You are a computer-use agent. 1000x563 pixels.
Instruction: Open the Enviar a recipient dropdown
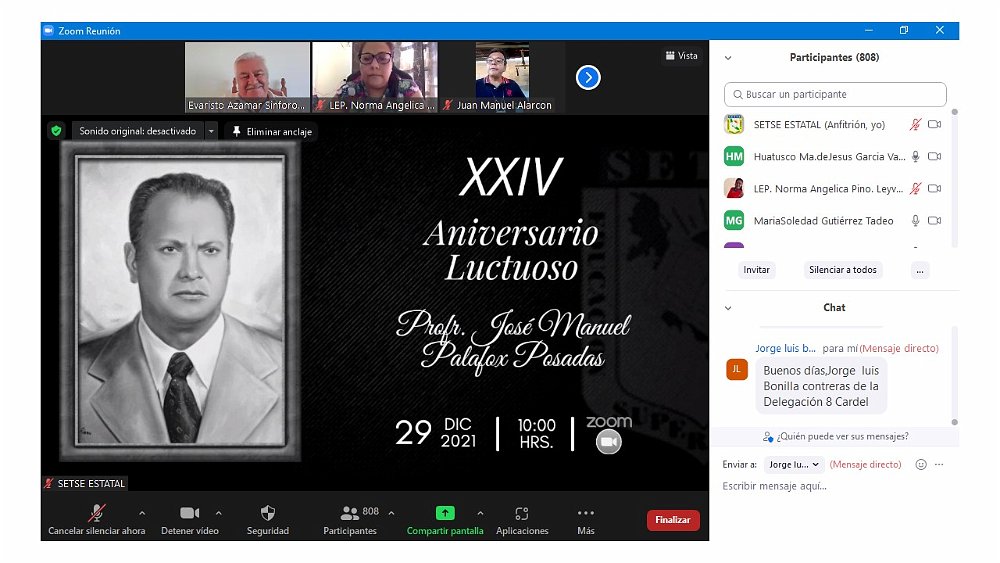tap(794, 465)
